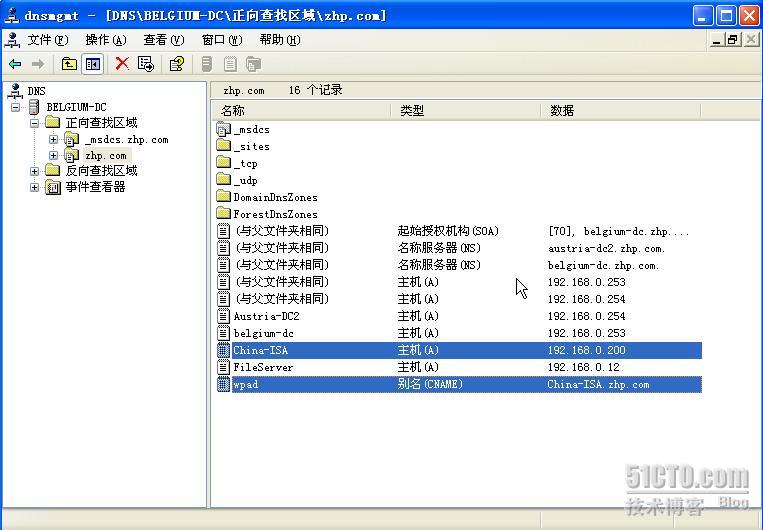Open the 操作(A) menu
The height and width of the screenshot is (530, 763).
tap(106, 39)
